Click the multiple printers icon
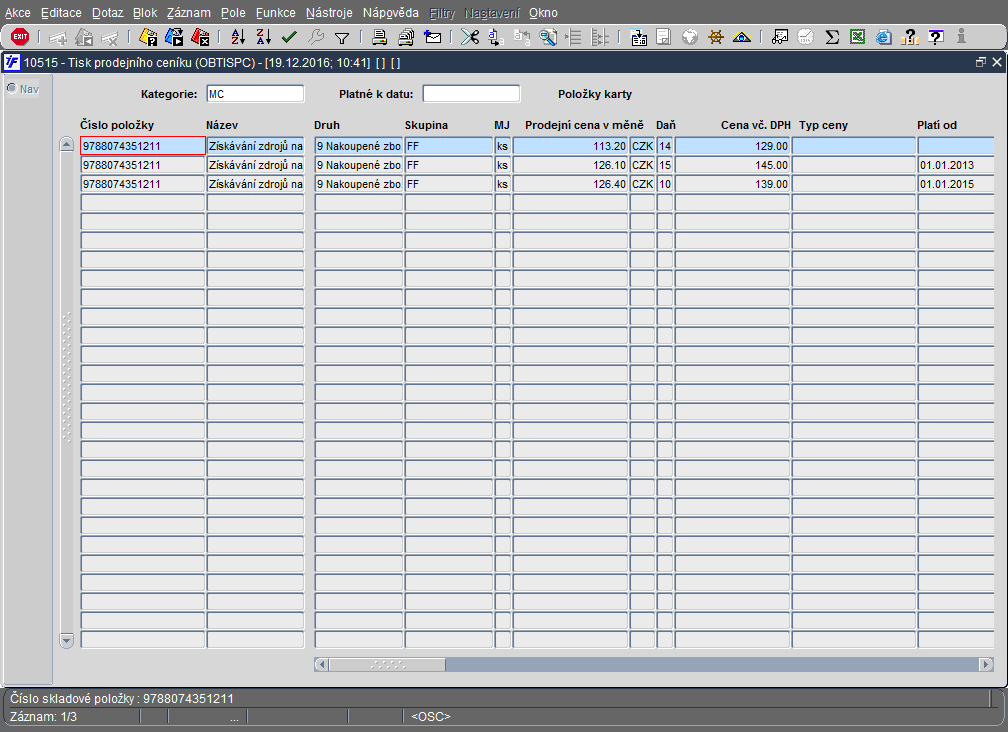 (406, 37)
